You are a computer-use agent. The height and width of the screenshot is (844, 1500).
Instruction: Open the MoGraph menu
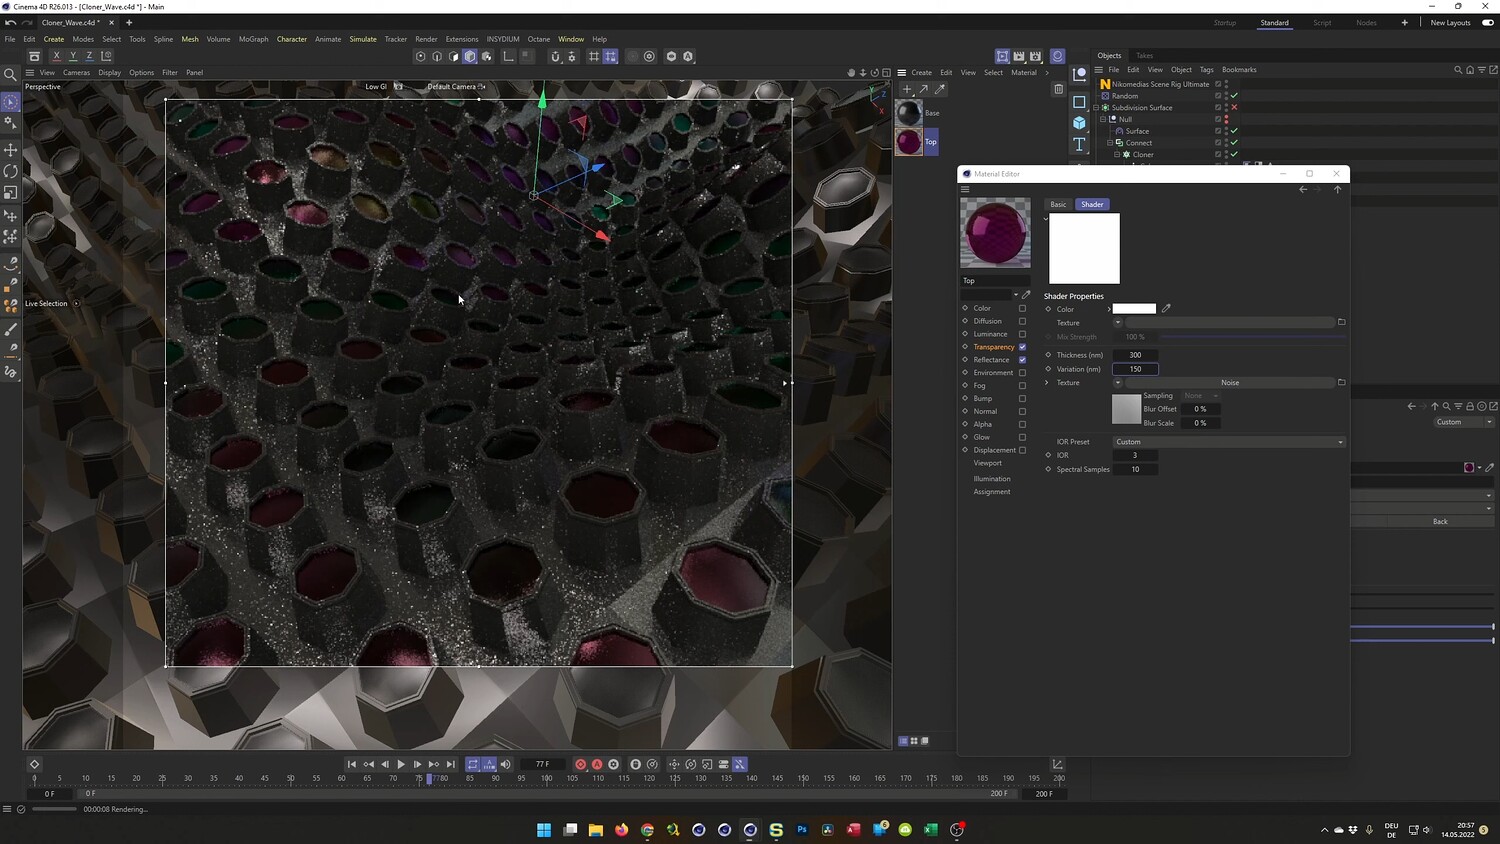tap(253, 39)
